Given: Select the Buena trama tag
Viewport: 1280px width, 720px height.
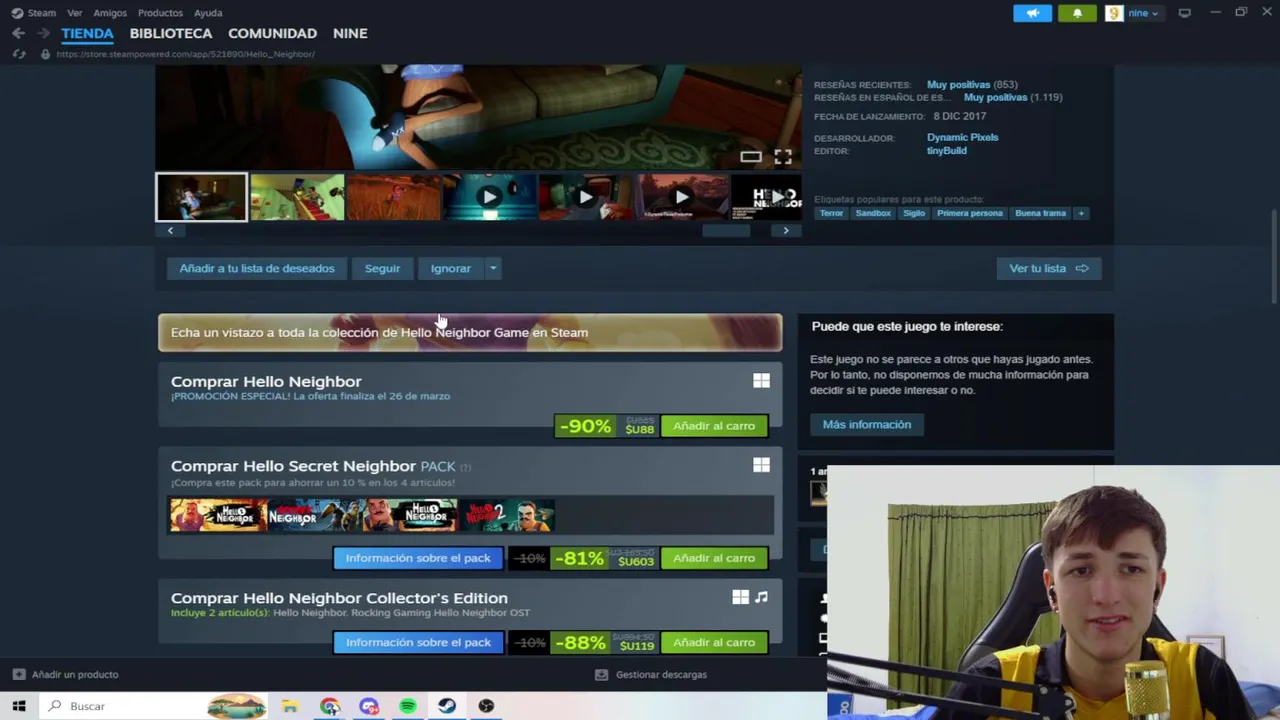Looking at the screenshot, I should (x=1040, y=213).
